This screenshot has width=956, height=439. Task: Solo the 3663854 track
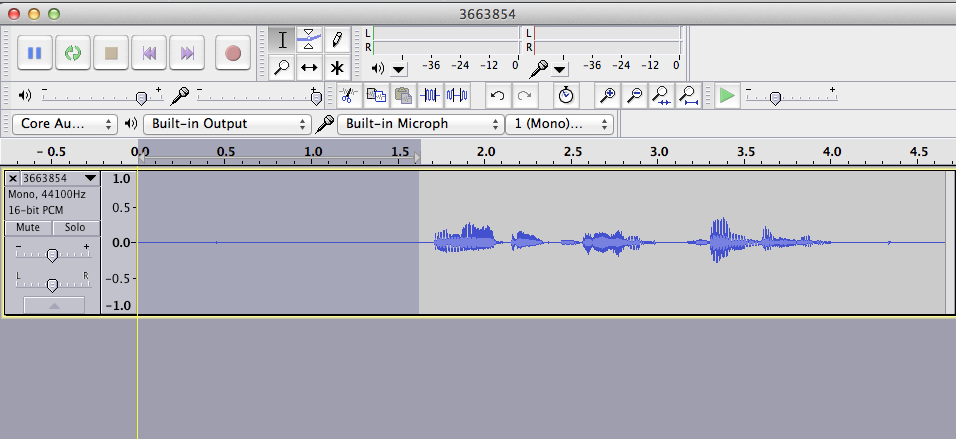pyautogui.click(x=75, y=227)
